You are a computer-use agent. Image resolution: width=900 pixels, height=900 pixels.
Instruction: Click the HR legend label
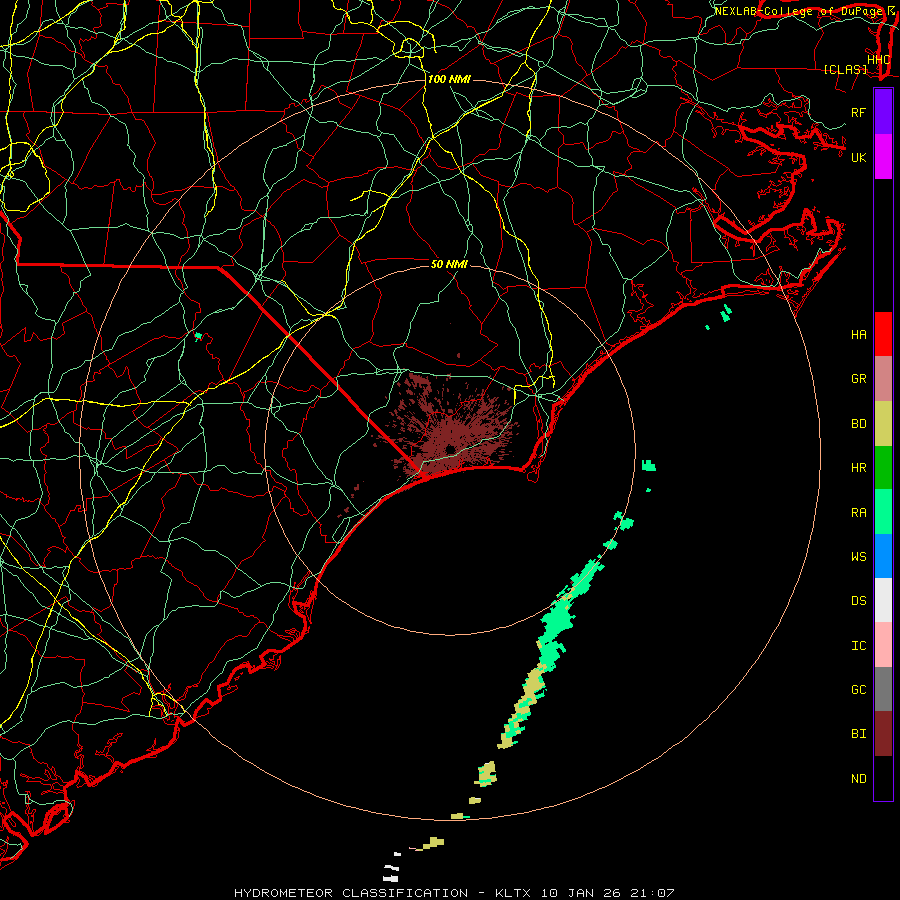point(858,468)
